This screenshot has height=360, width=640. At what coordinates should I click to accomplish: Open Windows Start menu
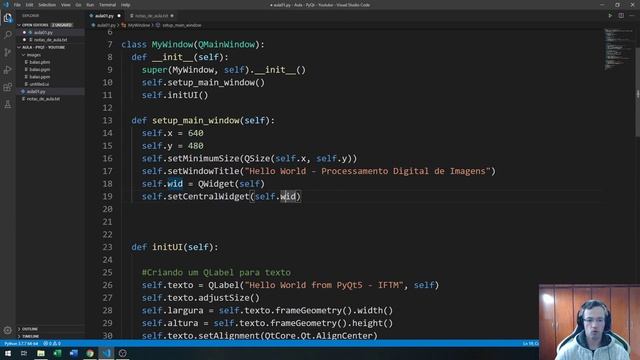pos(8,353)
